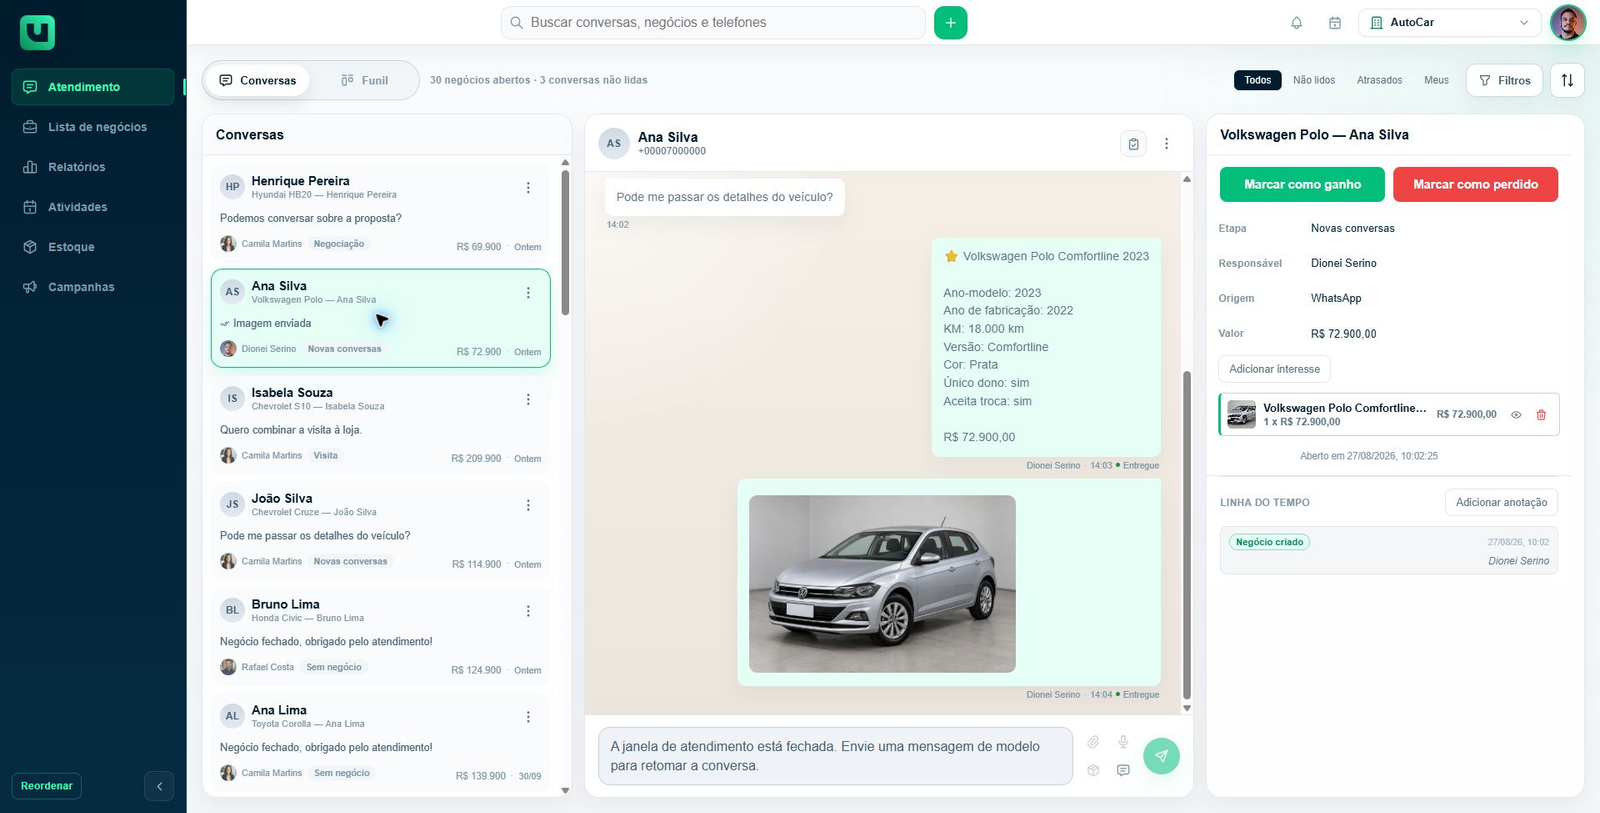
Task: Open options menu for João Silva conversation
Action: click(x=528, y=505)
